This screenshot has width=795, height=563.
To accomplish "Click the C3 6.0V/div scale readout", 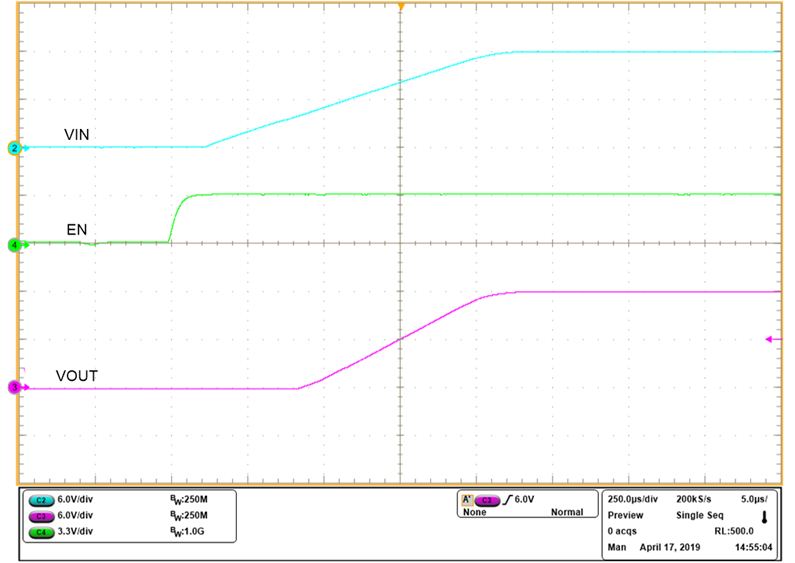I will click(75, 515).
